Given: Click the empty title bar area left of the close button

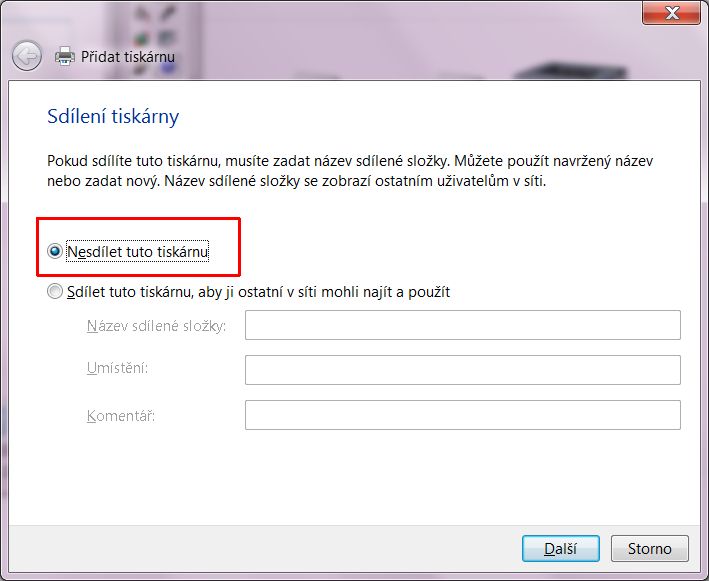Looking at the screenshot, I should 400,14.
